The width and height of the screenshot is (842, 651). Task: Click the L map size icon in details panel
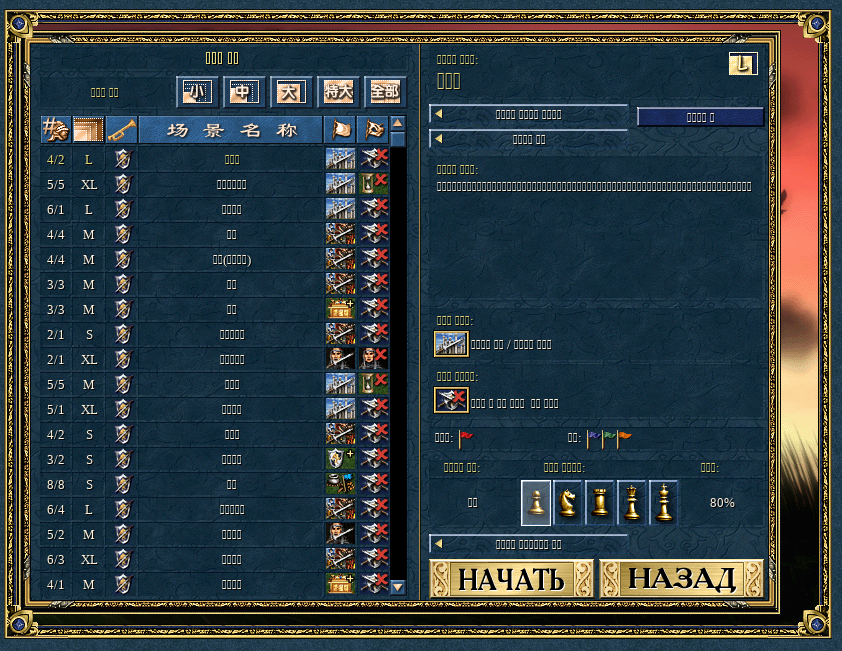pyautogui.click(x=743, y=64)
